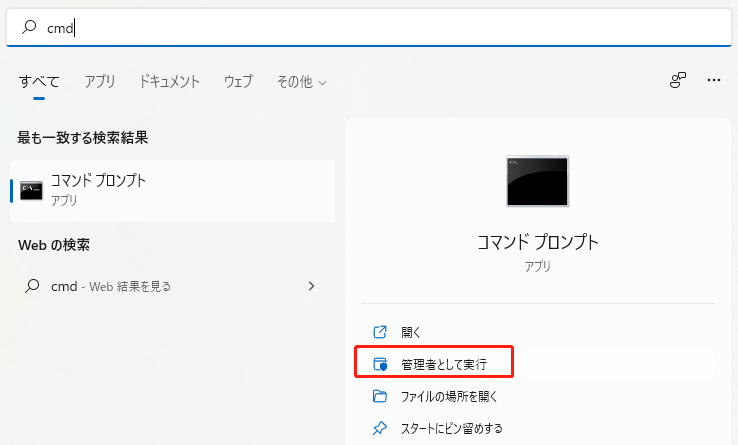
Task: Click the magnifier icon next to cmd web result
Action: [x=31, y=286]
